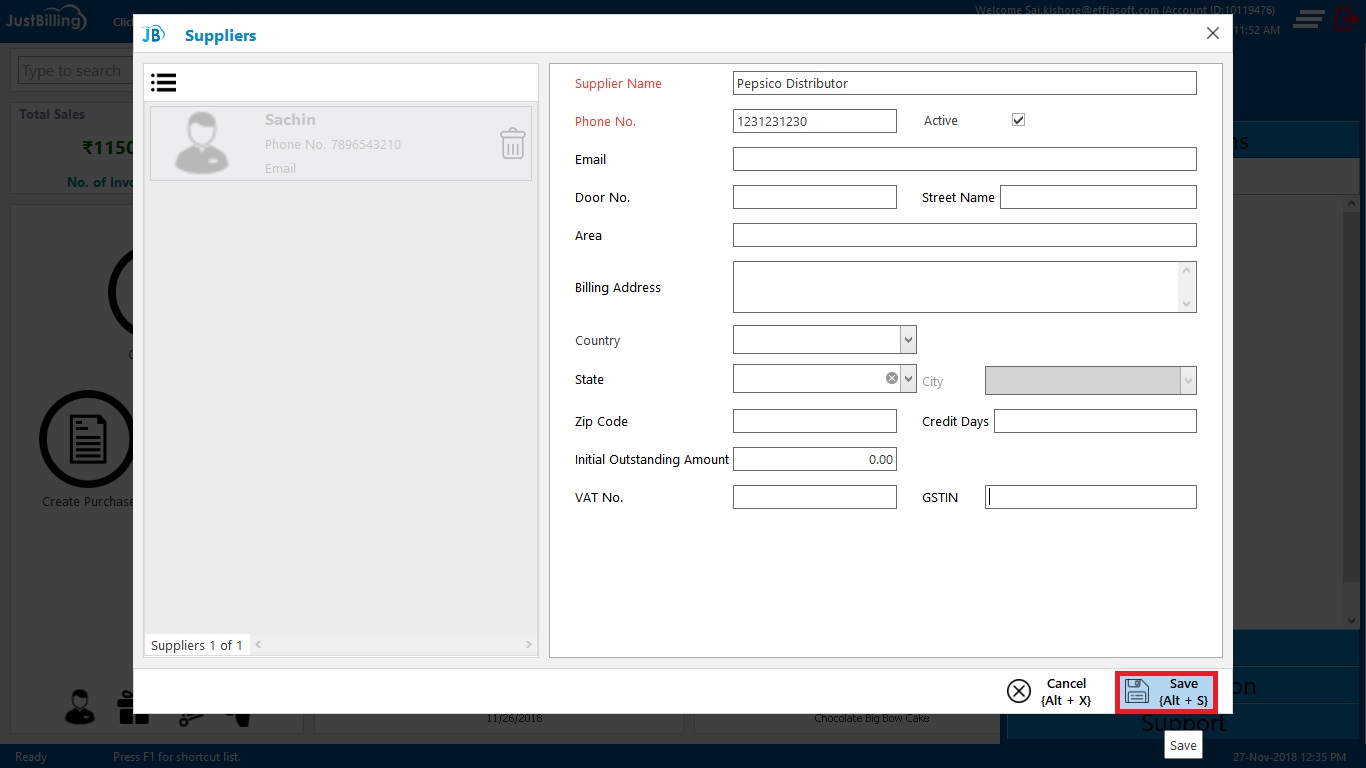Click the Cancel circled-x icon
Image resolution: width=1366 pixels, height=768 pixels.
coord(1018,691)
